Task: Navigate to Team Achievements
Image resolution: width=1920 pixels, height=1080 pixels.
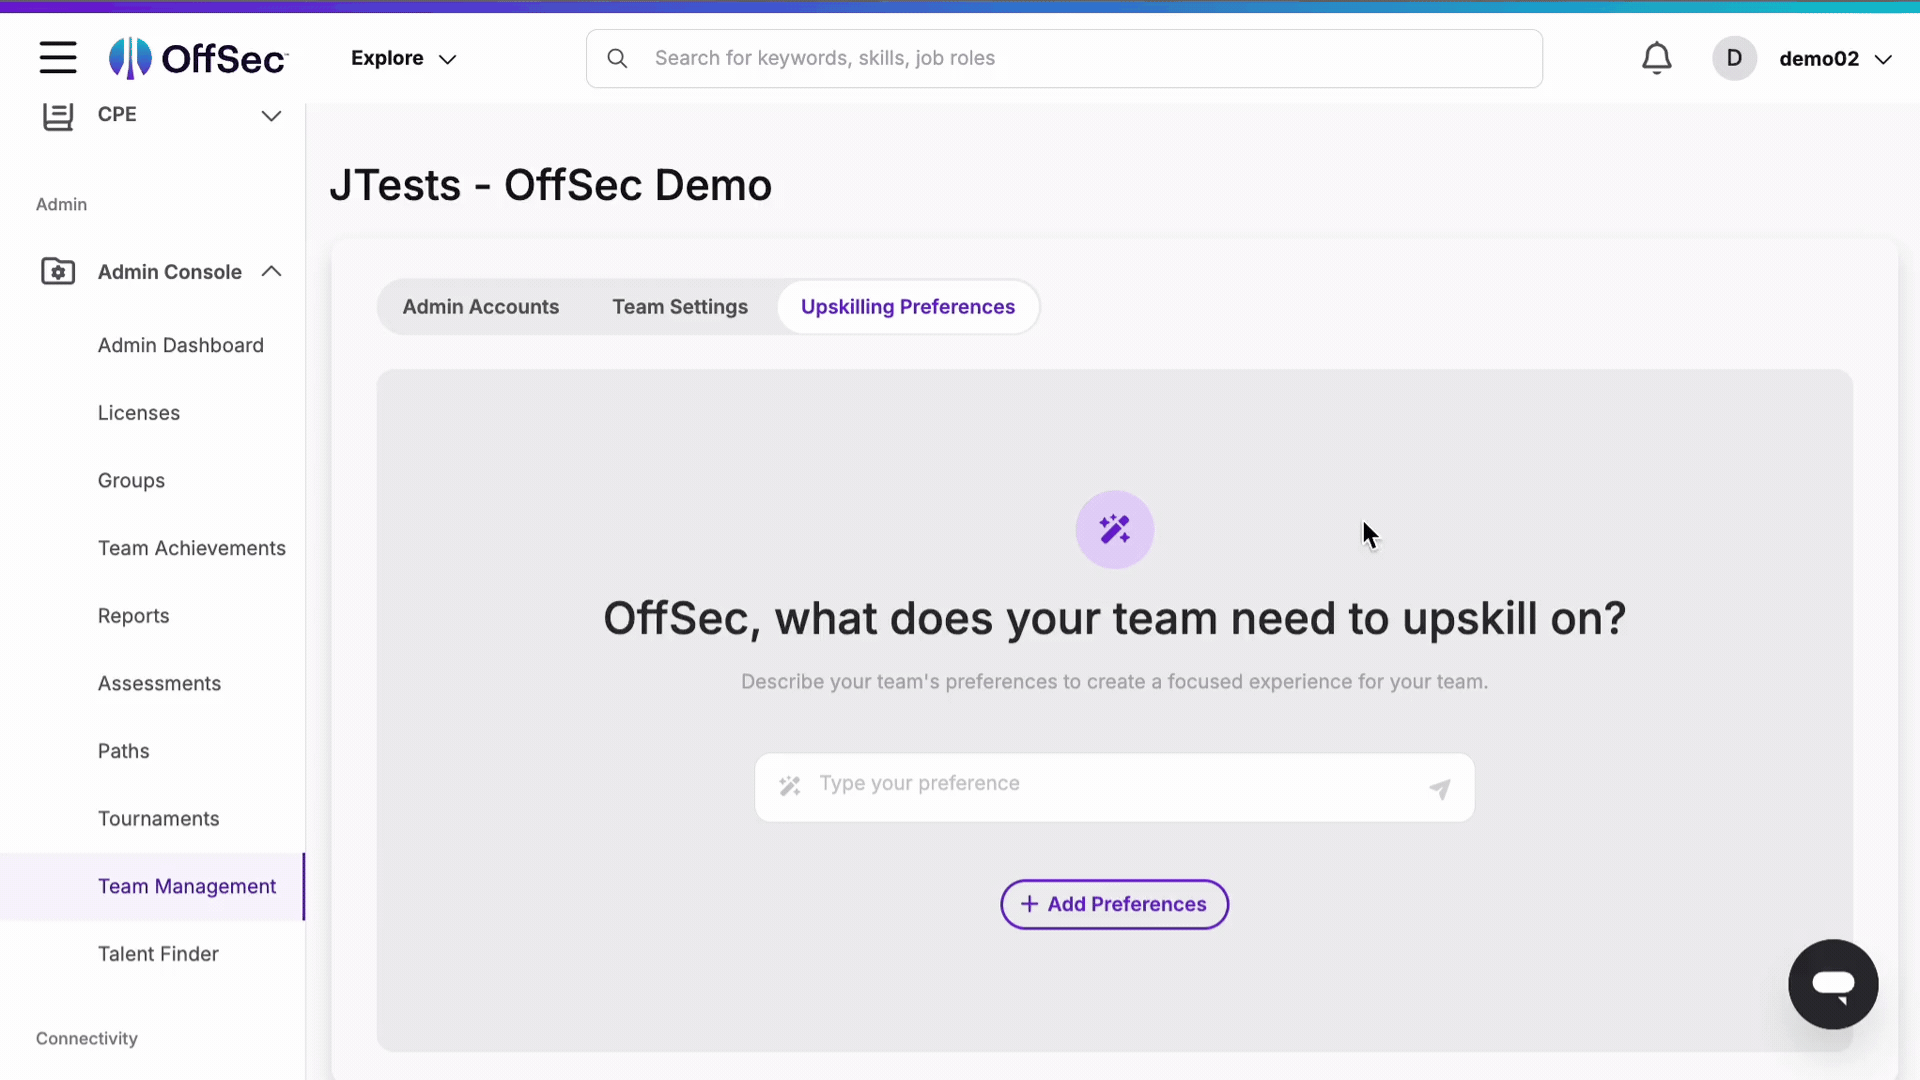Action: tap(191, 548)
